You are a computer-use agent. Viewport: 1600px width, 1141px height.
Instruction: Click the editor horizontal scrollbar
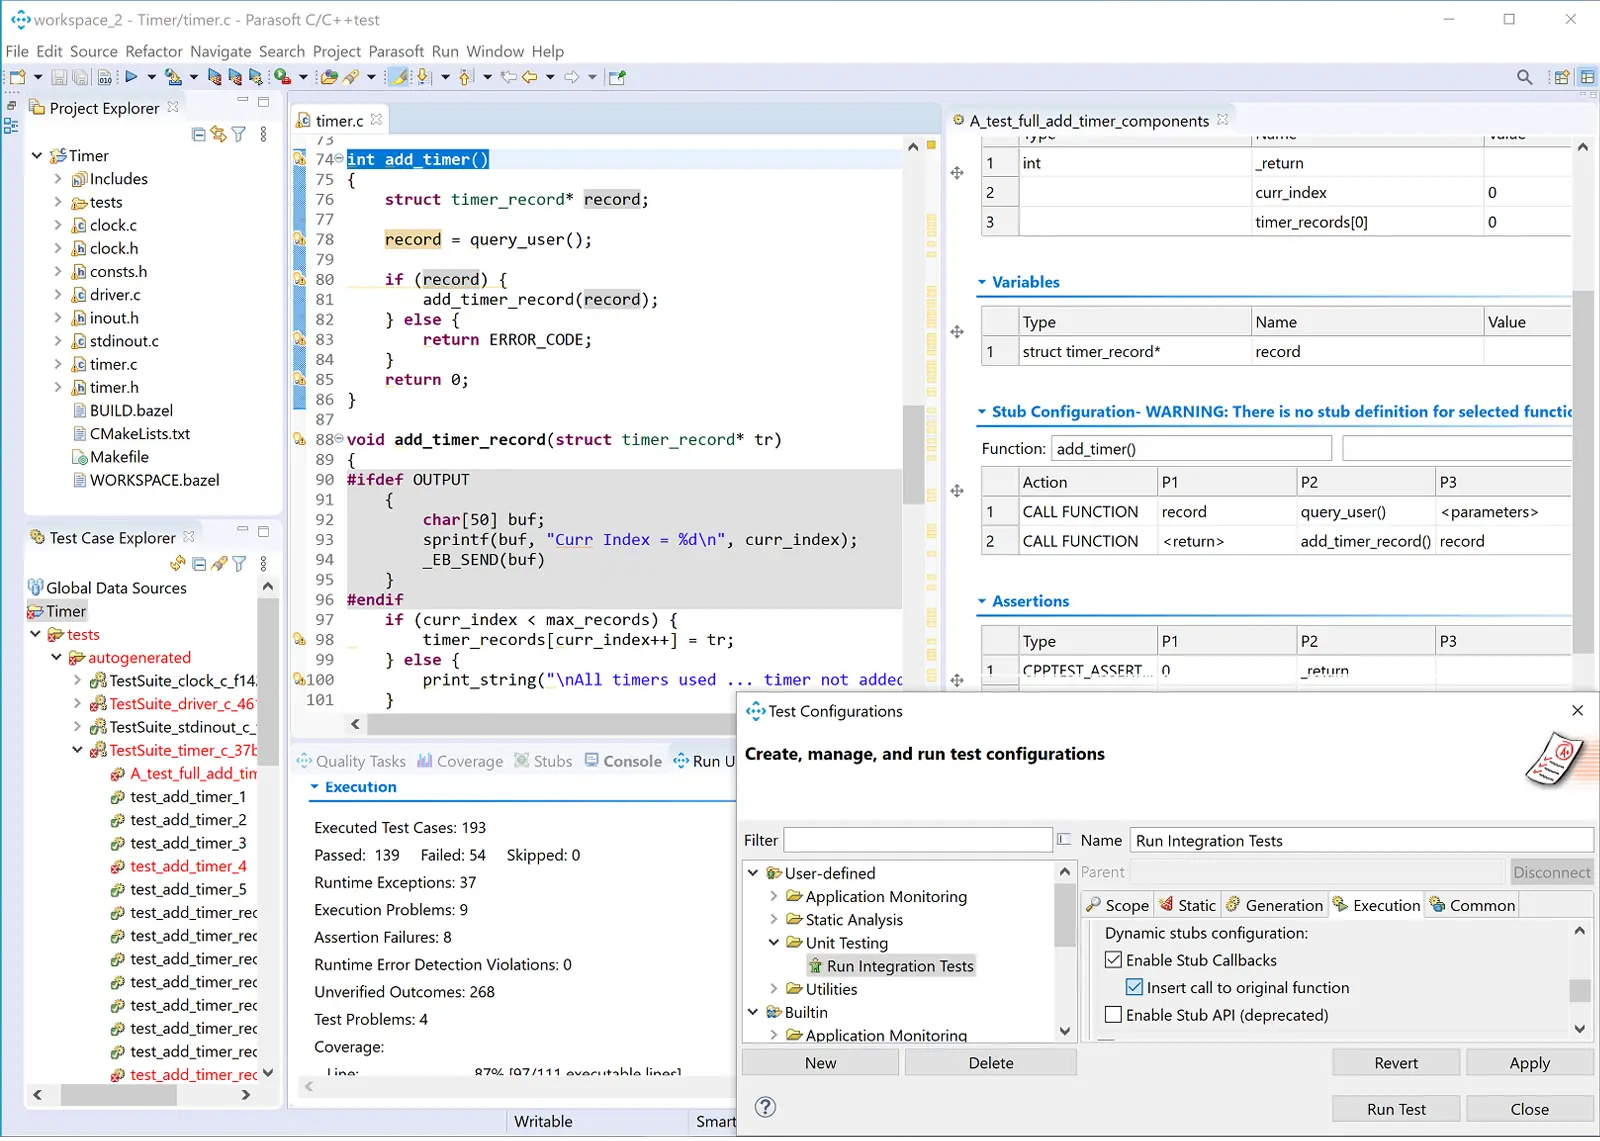[550, 724]
